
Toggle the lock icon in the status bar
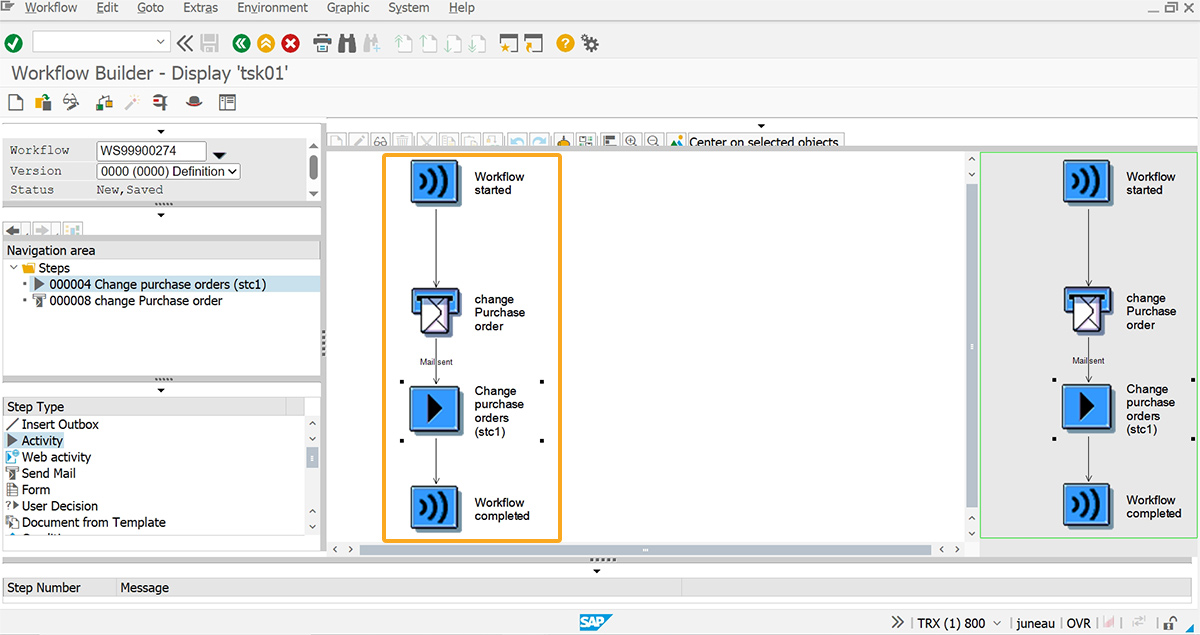pos(1168,623)
